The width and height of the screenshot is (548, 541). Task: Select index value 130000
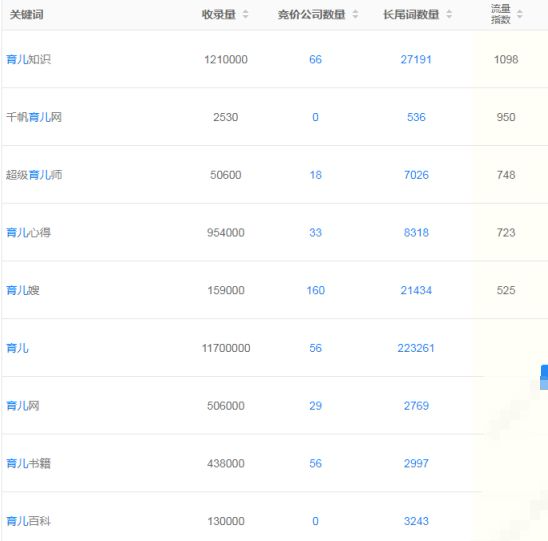pyautogui.click(x=226, y=521)
